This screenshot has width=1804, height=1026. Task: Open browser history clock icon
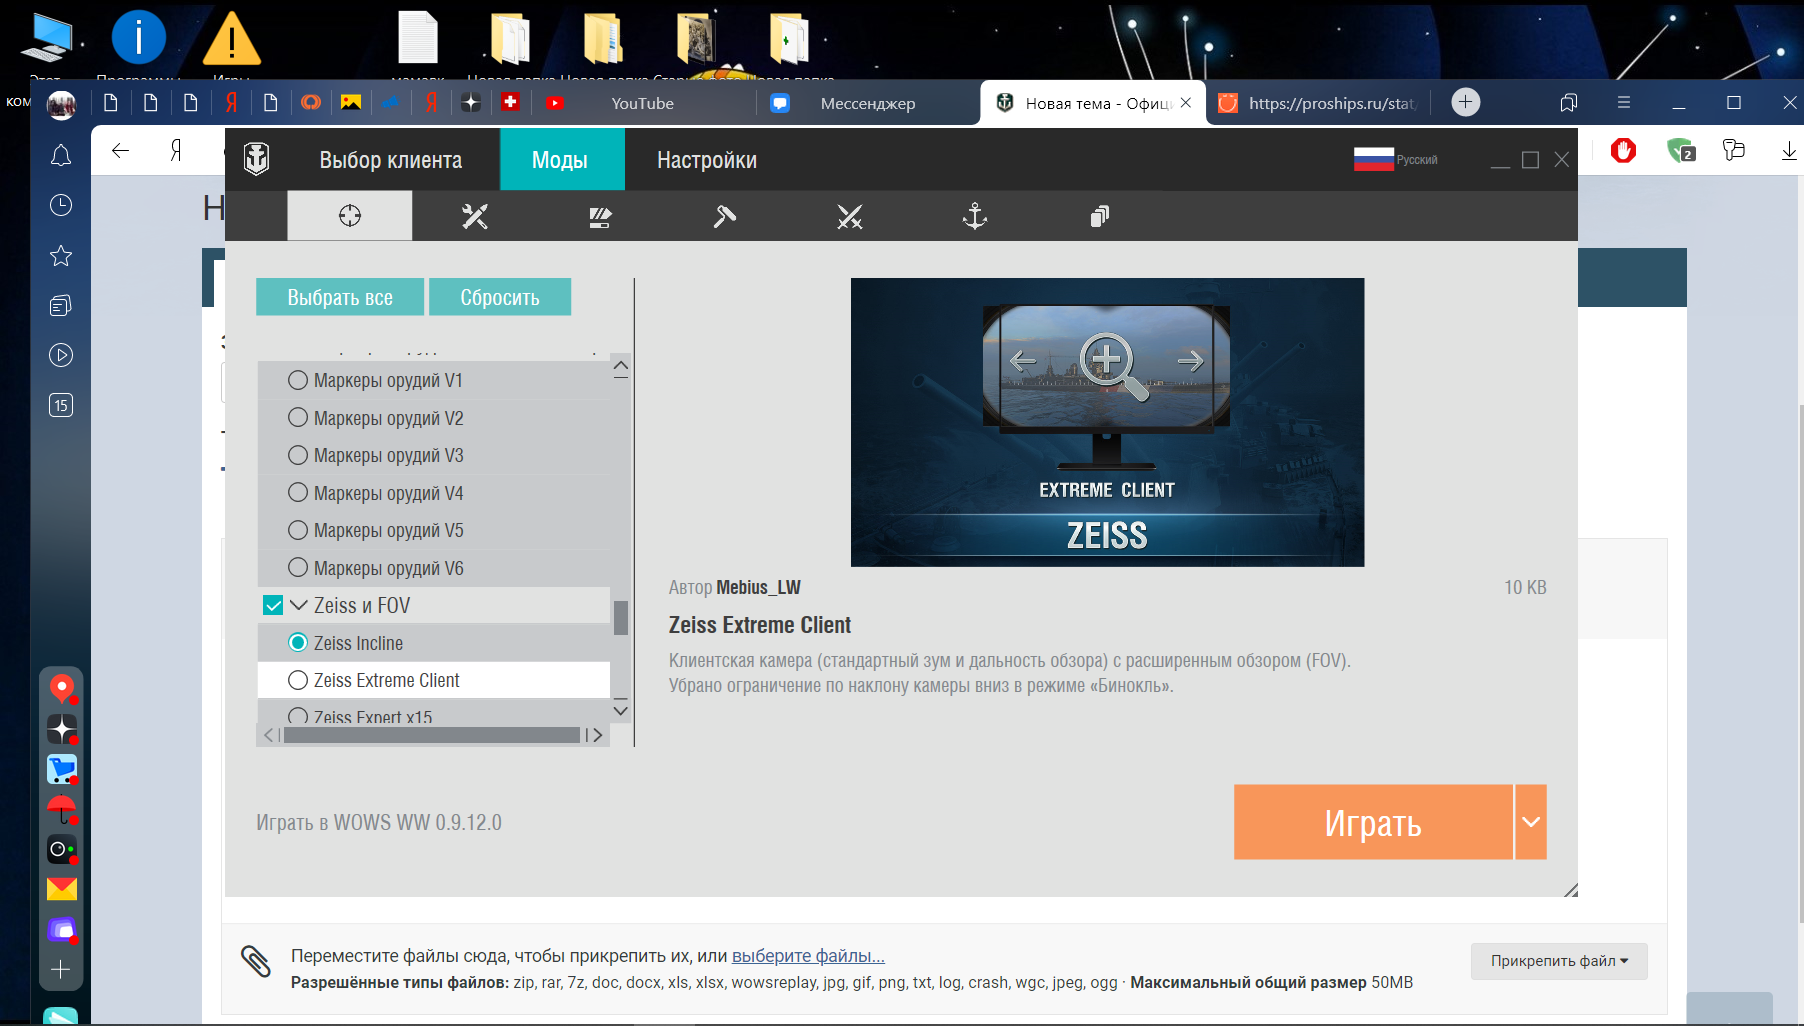coord(61,205)
